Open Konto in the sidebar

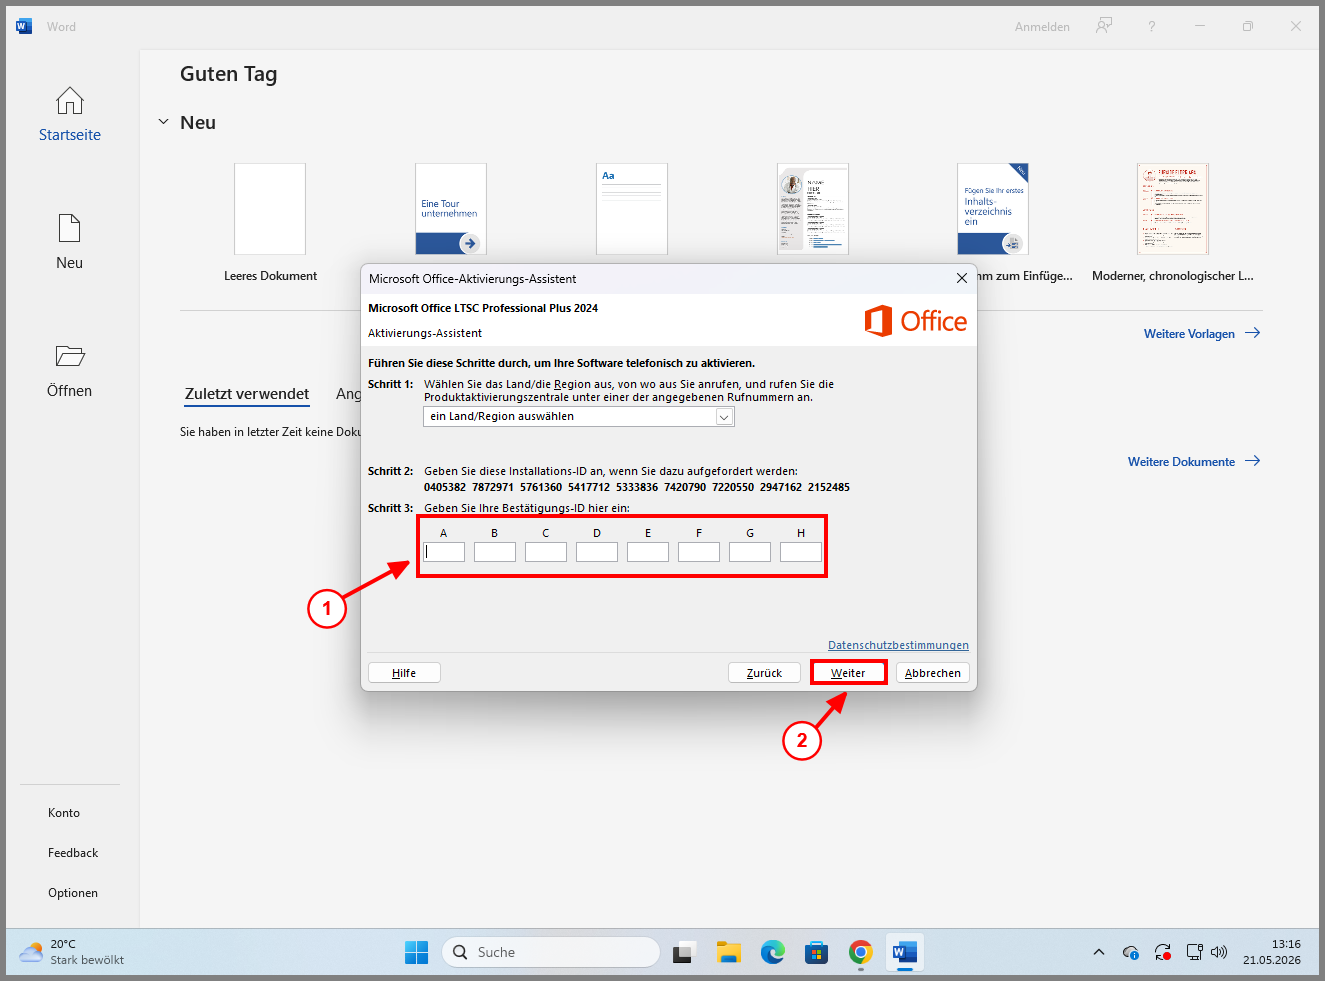[64, 813]
